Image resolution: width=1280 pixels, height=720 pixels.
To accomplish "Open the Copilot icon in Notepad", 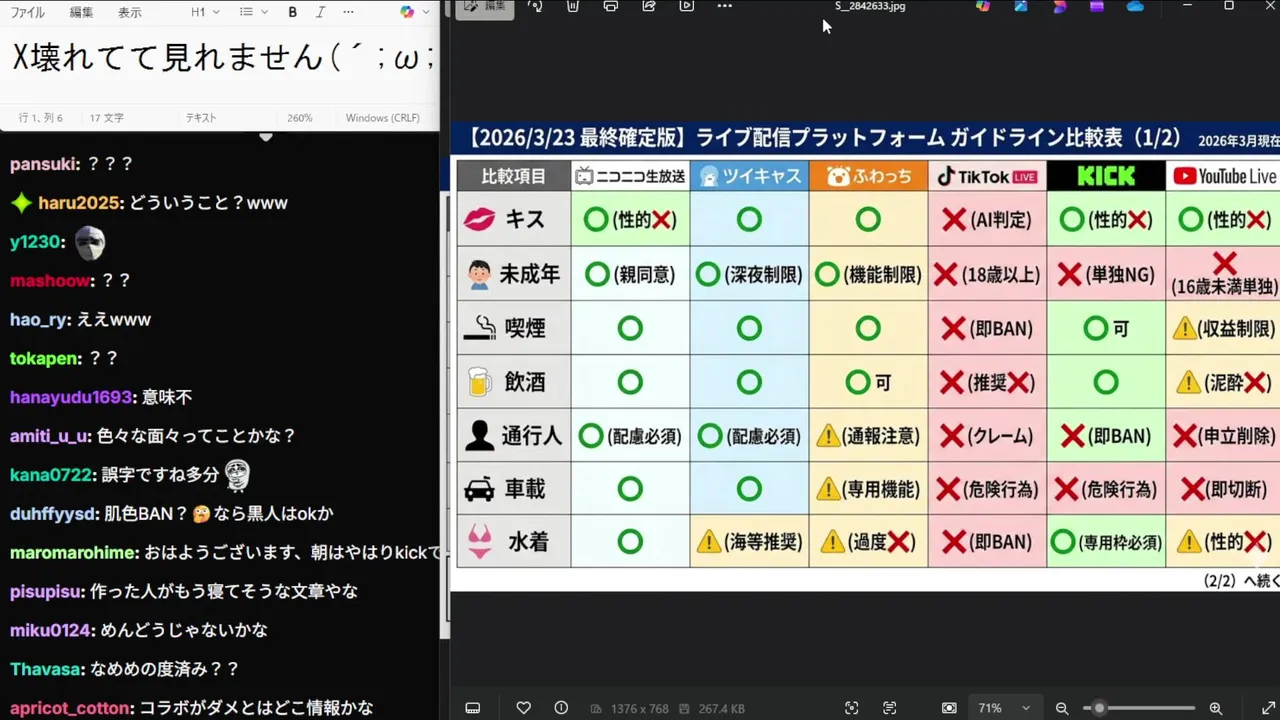I will (407, 12).
